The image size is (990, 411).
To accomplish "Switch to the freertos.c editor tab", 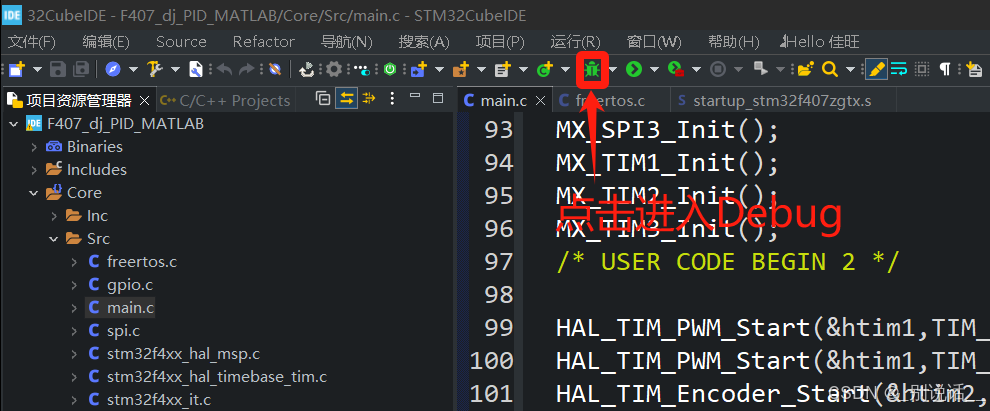I will pos(610,100).
